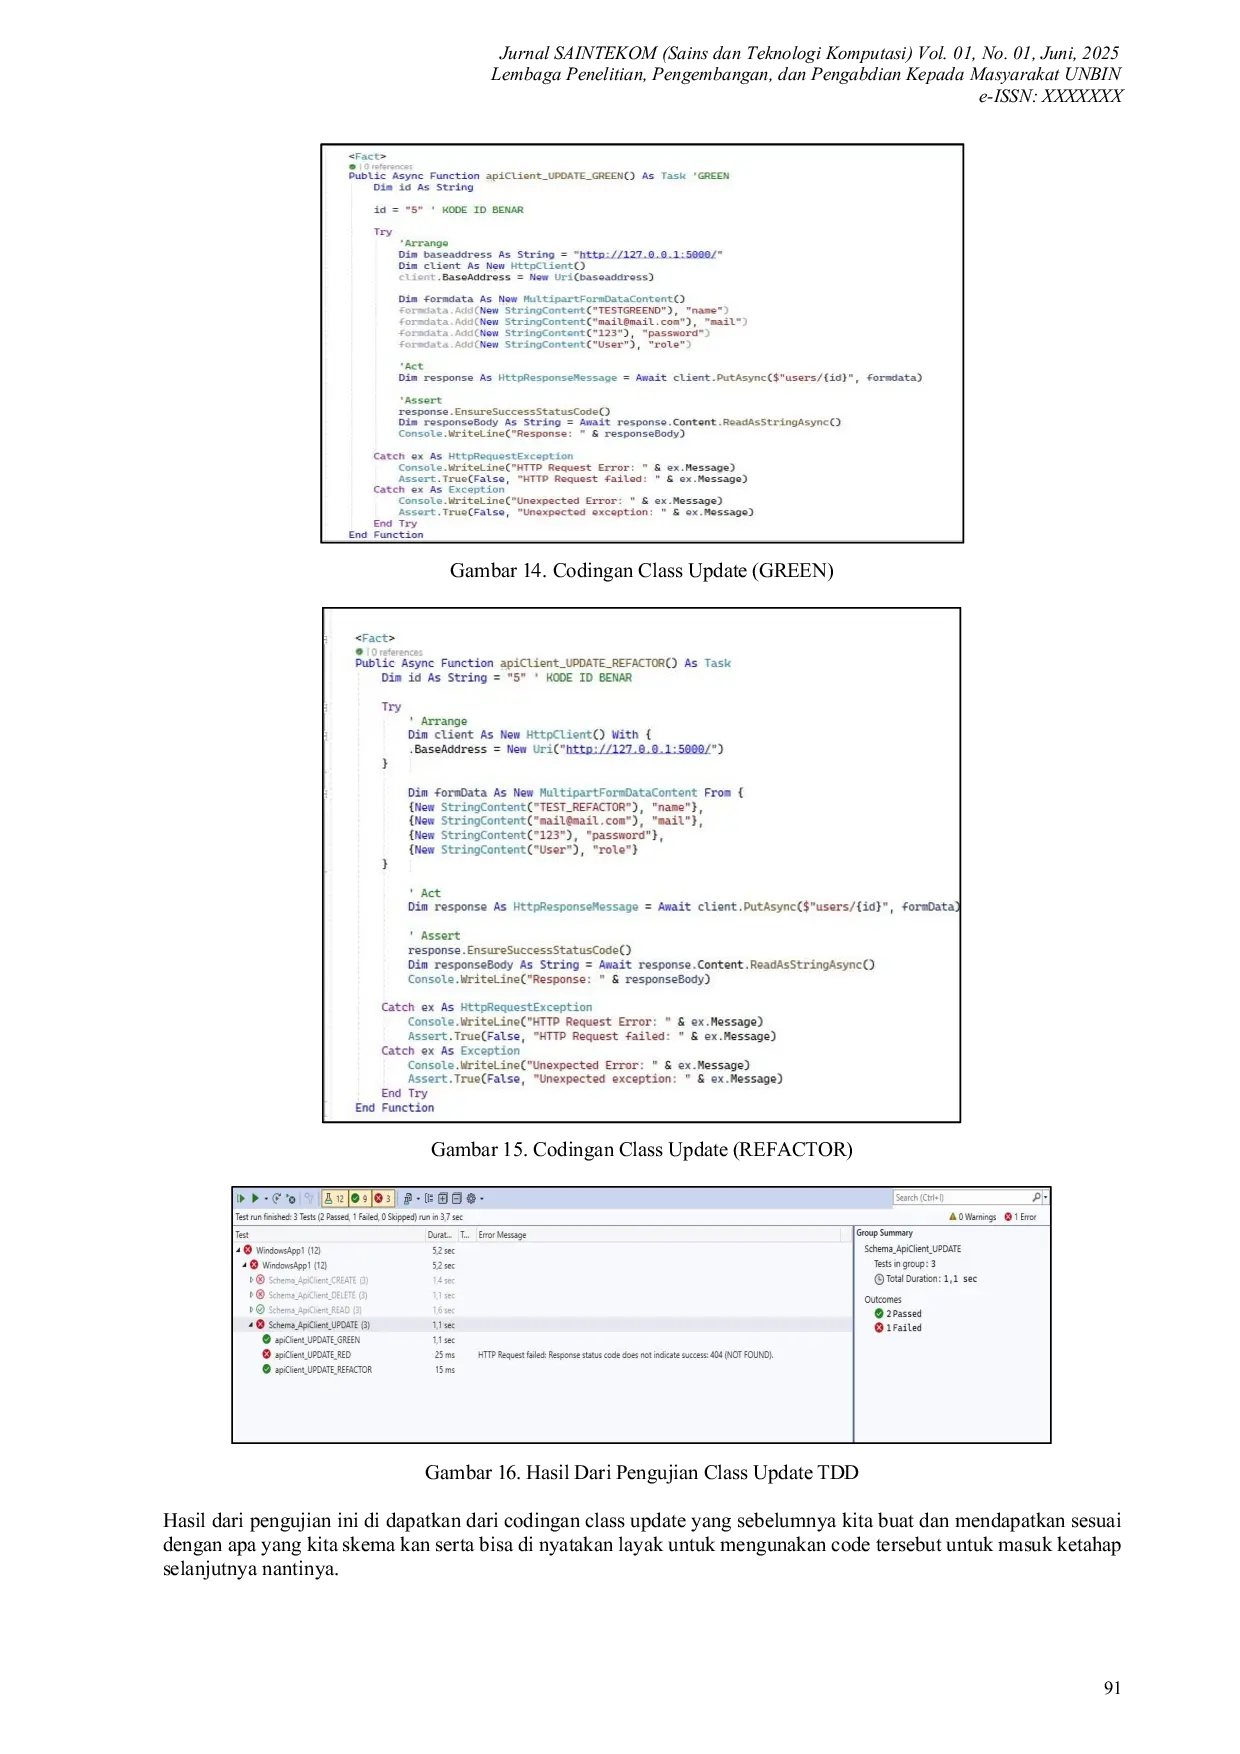The height and width of the screenshot is (1754, 1240).
Task: Expand the Schema_ApiClient_READ (3) node
Action: pos(251,1310)
